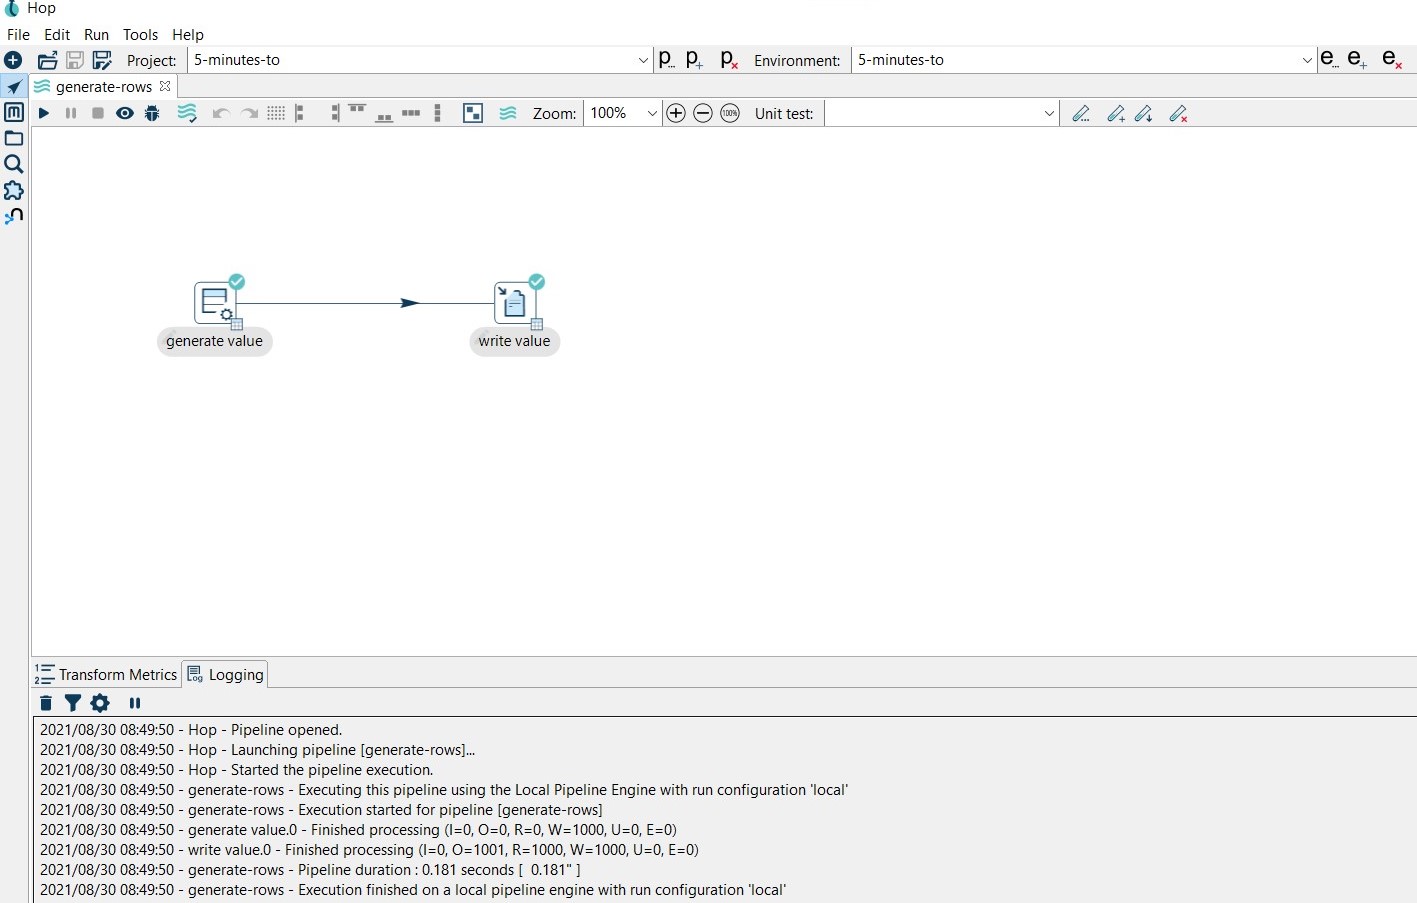Expand the Unit test dropdown
This screenshot has width=1417, height=903.
[1049, 114]
